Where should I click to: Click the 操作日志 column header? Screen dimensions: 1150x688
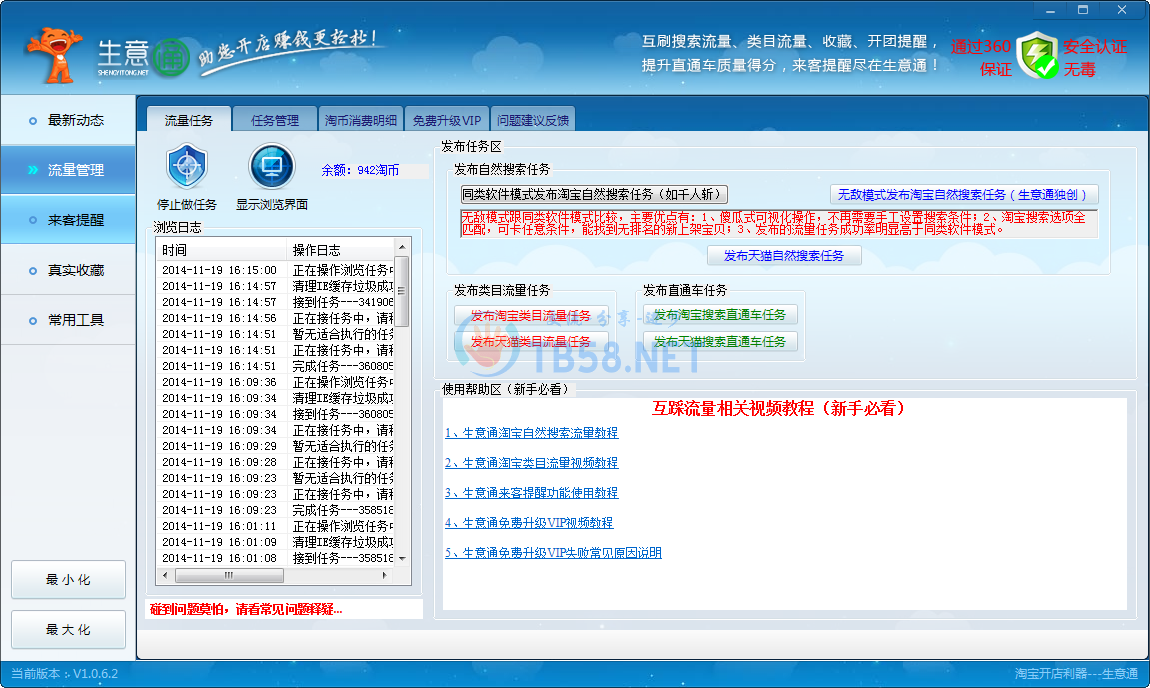(x=340, y=250)
